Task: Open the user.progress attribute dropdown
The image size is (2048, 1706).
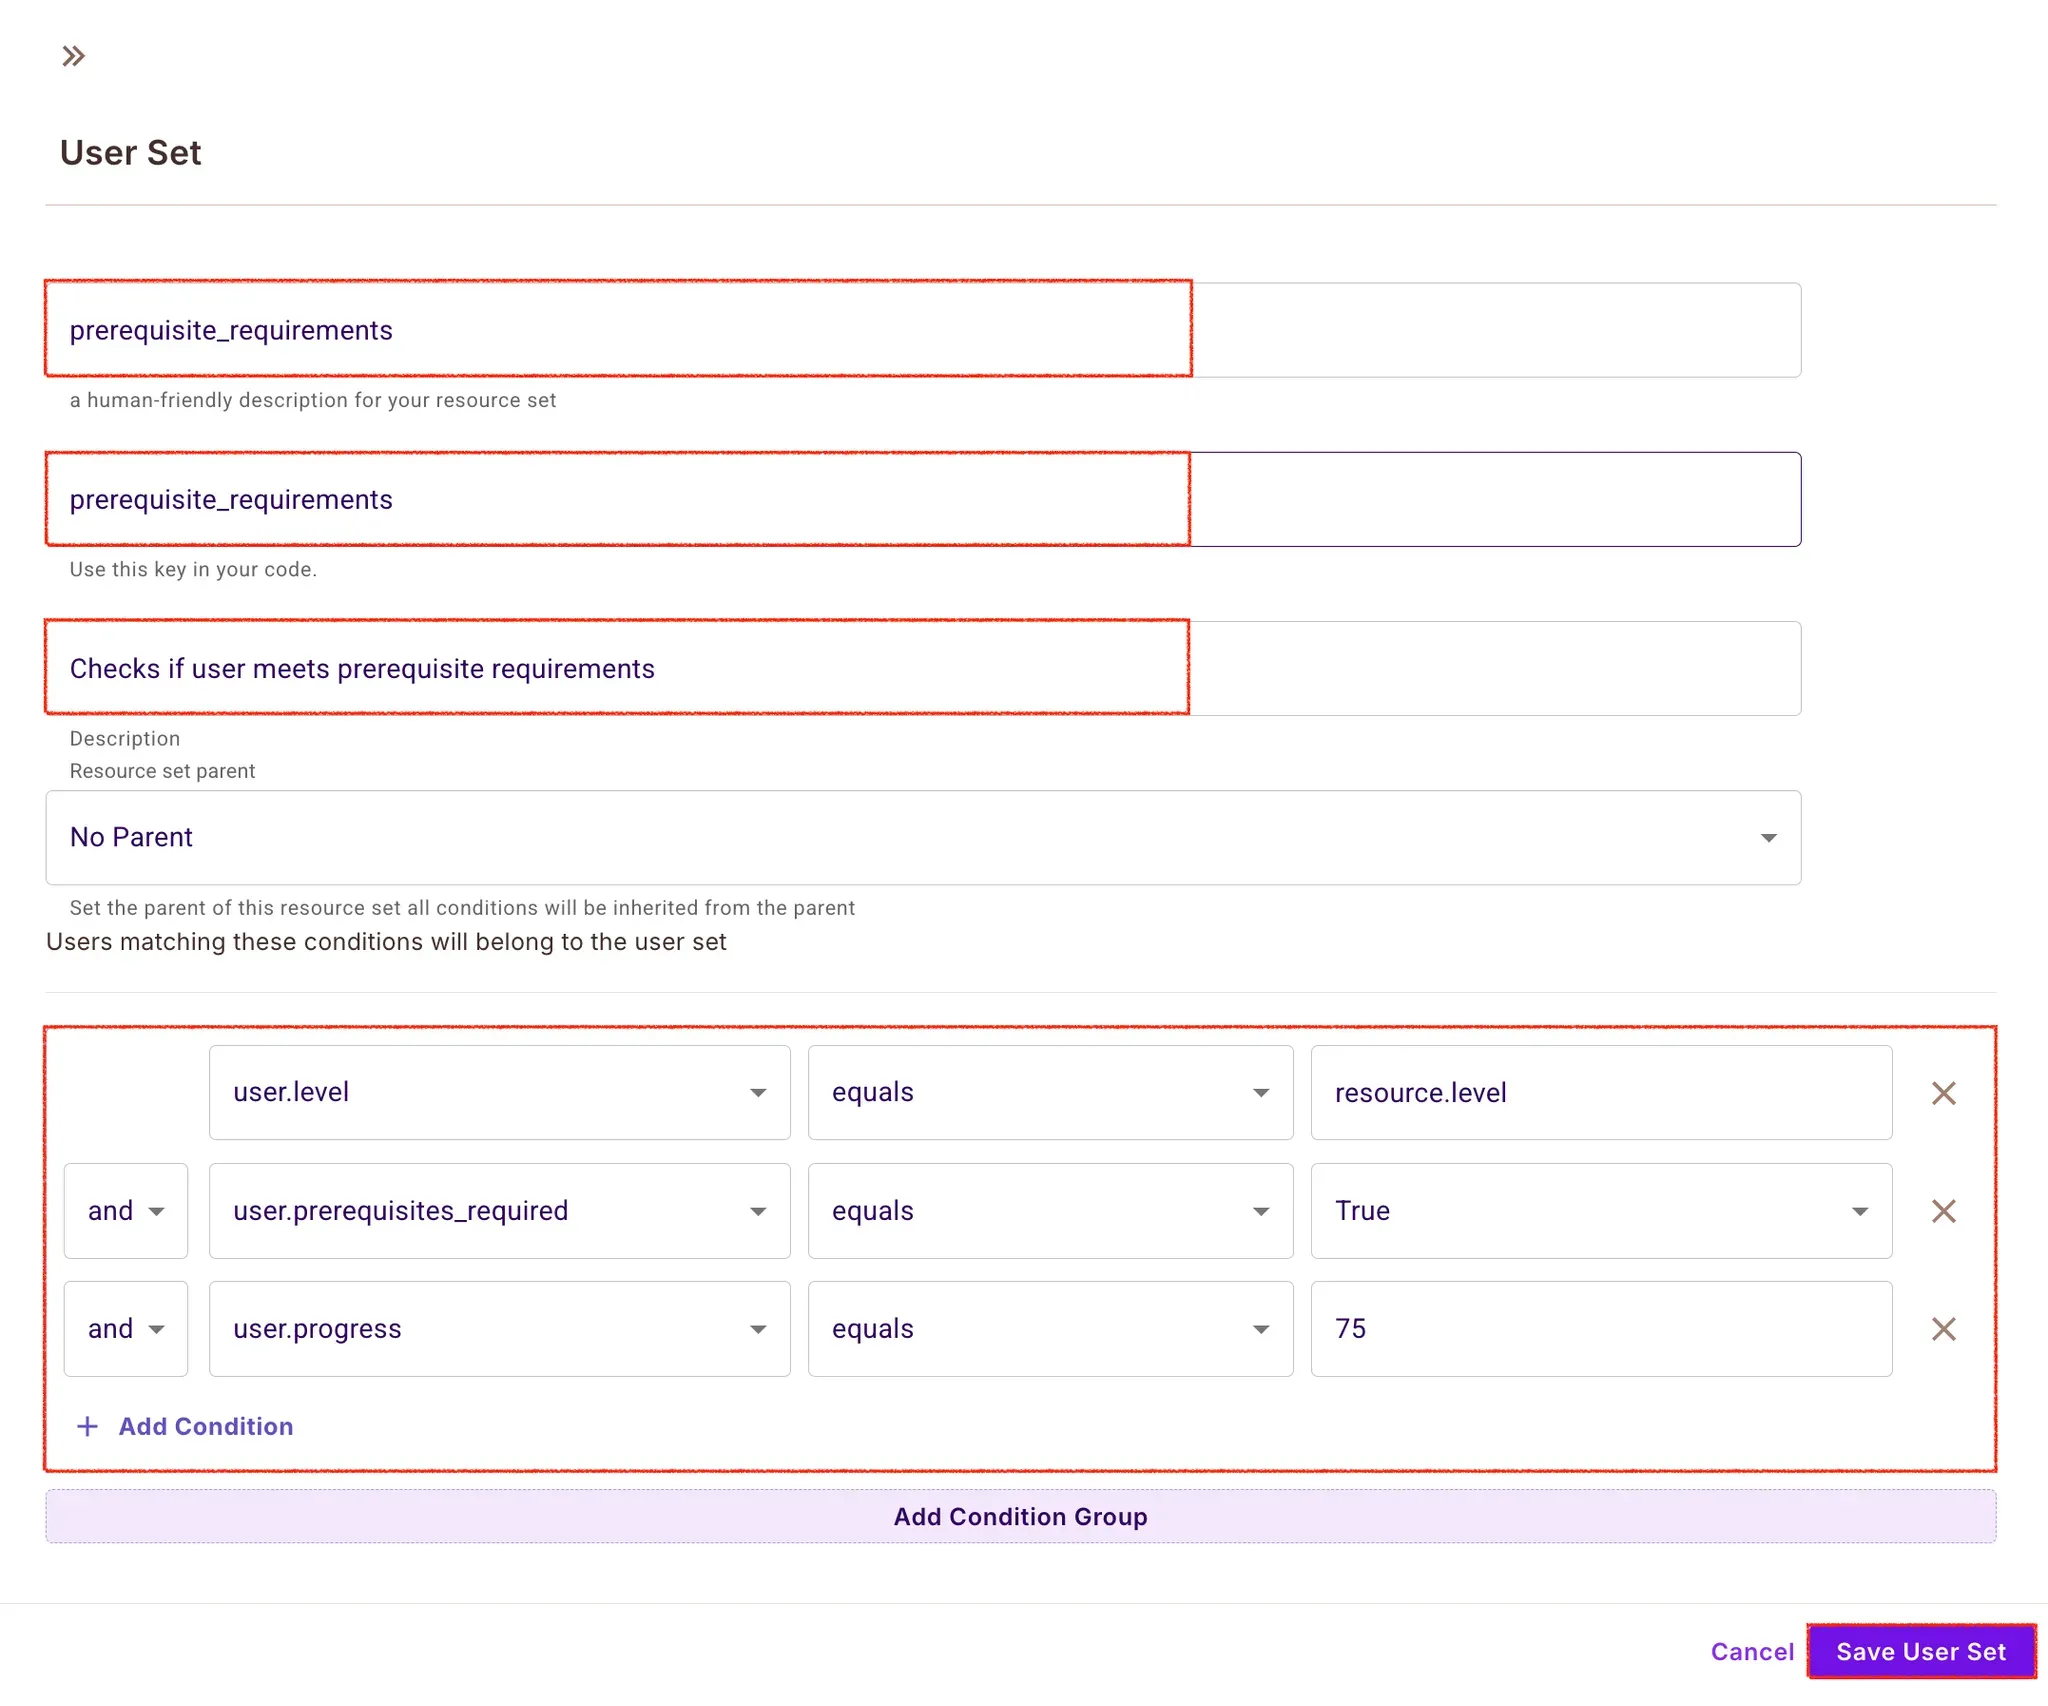Action: (758, 1329)
